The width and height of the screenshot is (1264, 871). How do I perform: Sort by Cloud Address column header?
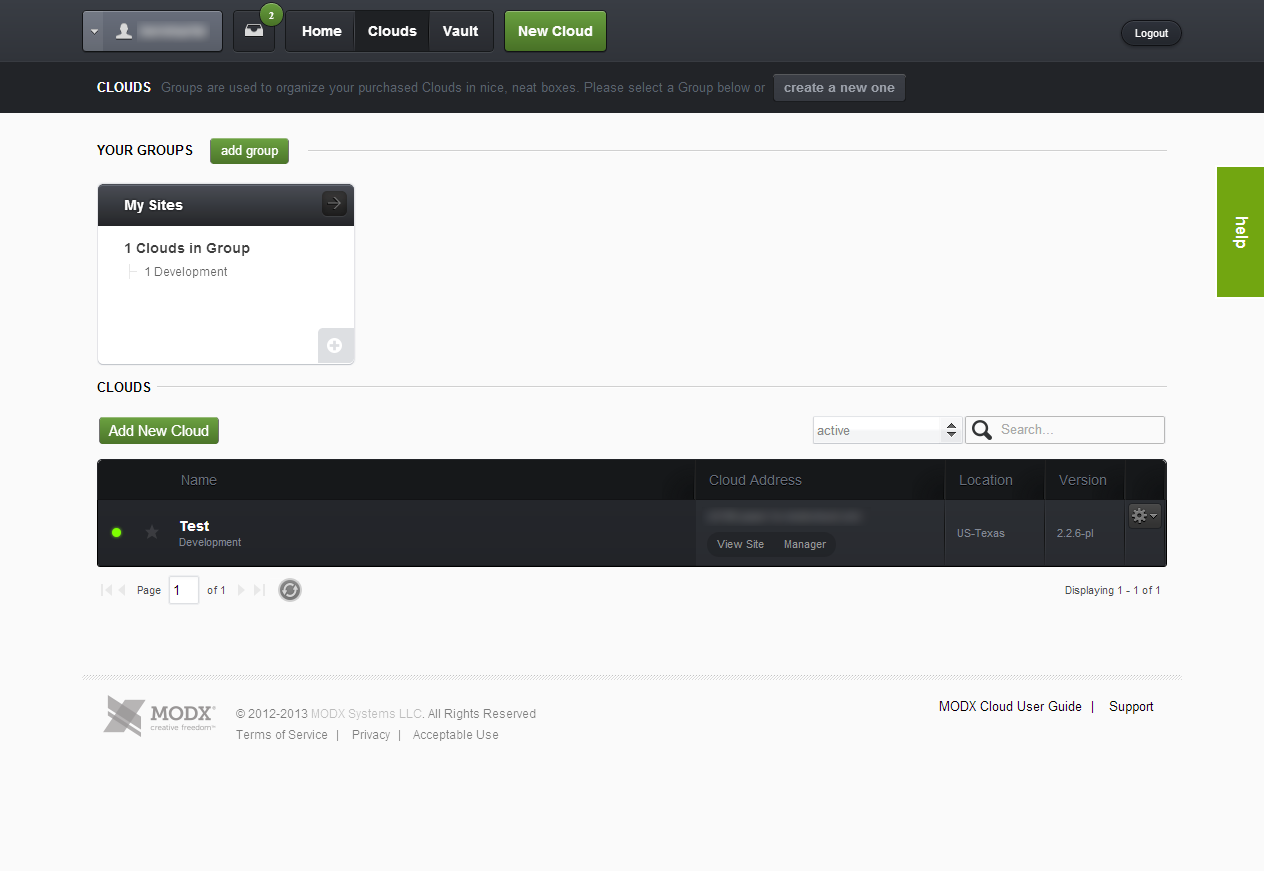(x=755, y=480)
